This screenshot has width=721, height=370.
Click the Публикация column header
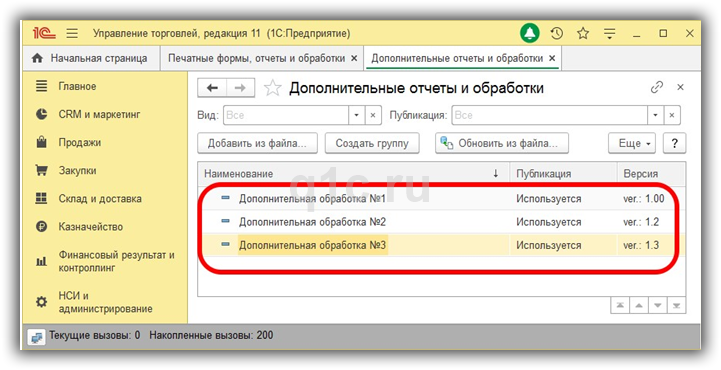tap(563, 174)
